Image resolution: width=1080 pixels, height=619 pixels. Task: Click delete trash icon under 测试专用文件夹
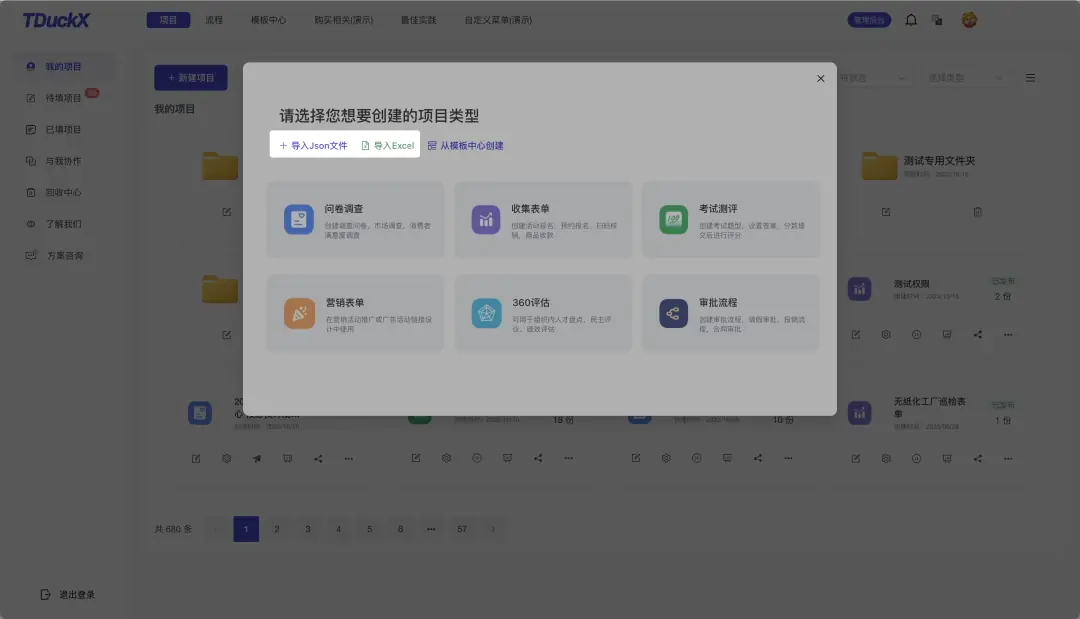977,212
